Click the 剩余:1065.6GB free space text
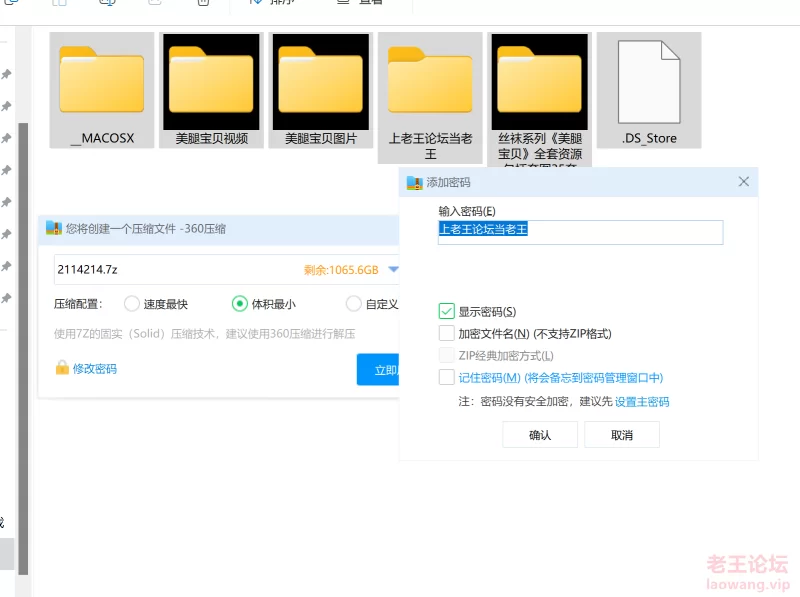The image size is (800, 597). coord(341,270)
